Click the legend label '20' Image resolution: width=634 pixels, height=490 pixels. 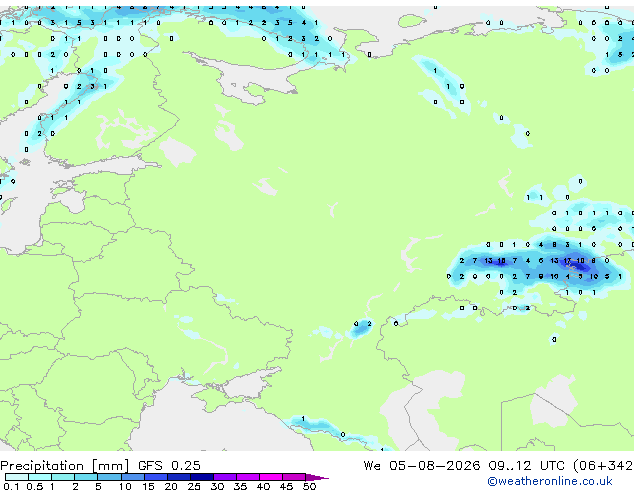pyautogui.click(x=171, y=486)
